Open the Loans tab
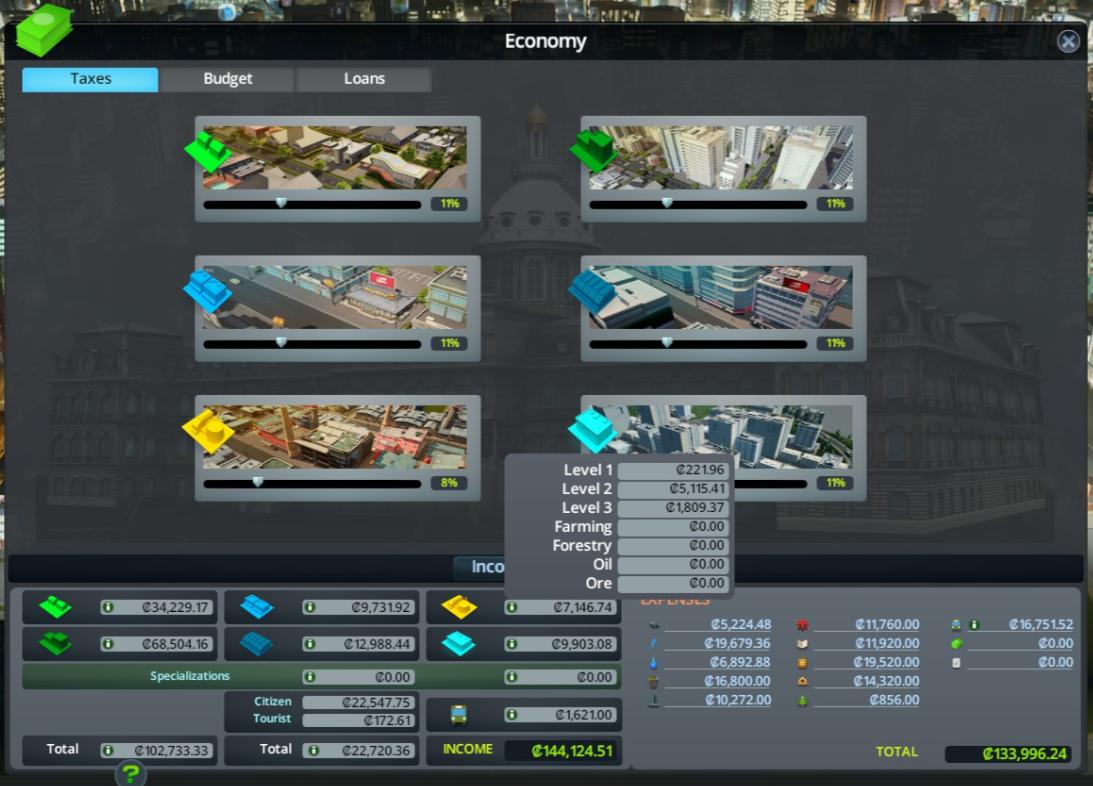 [x=363, y=78]
